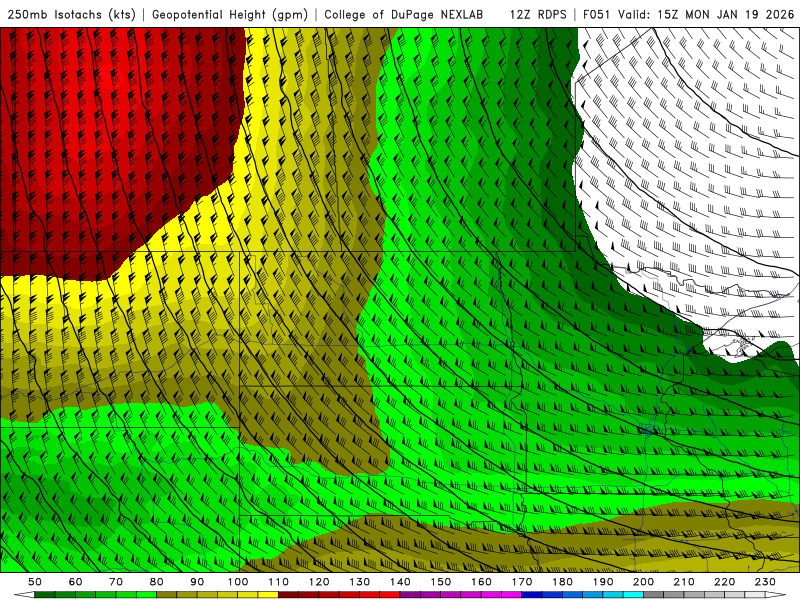This screenshot has height=600, width=800.
Task: Click the legend value 110
Action: pyautogui.click(x=279, y=582)
